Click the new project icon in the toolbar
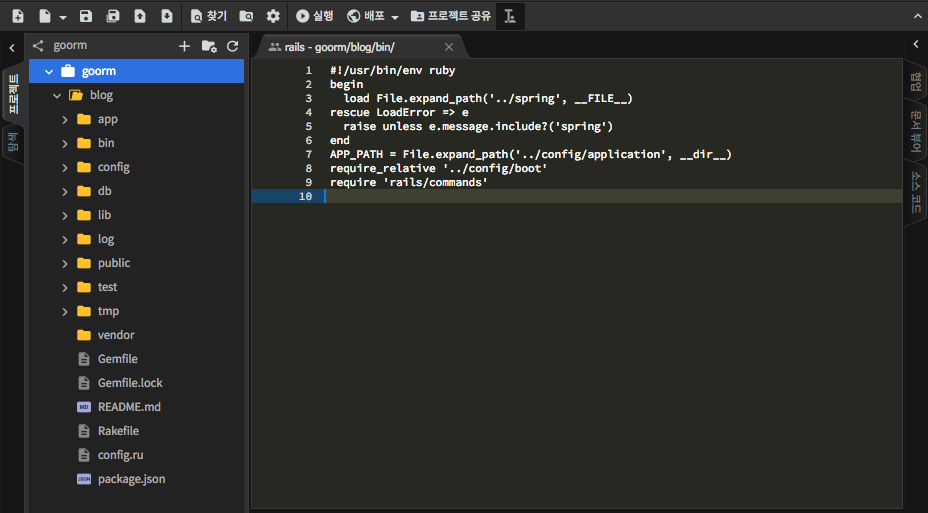This screenshot has height=513, width=928. tap(17, 16)
